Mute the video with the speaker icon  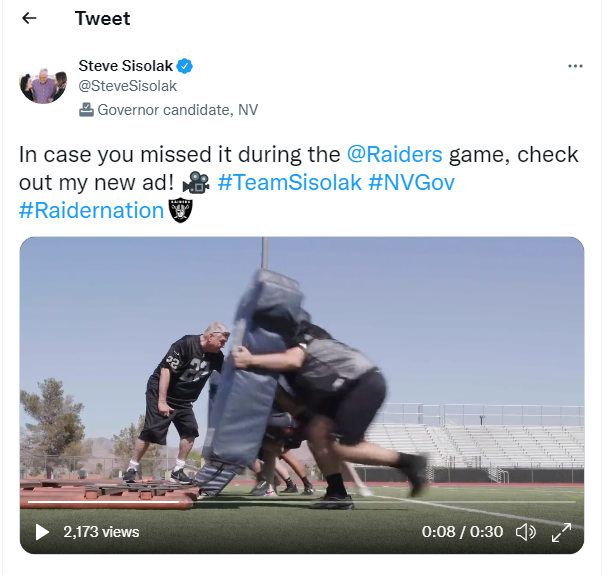pyautogui.click(x=526, y=532)
